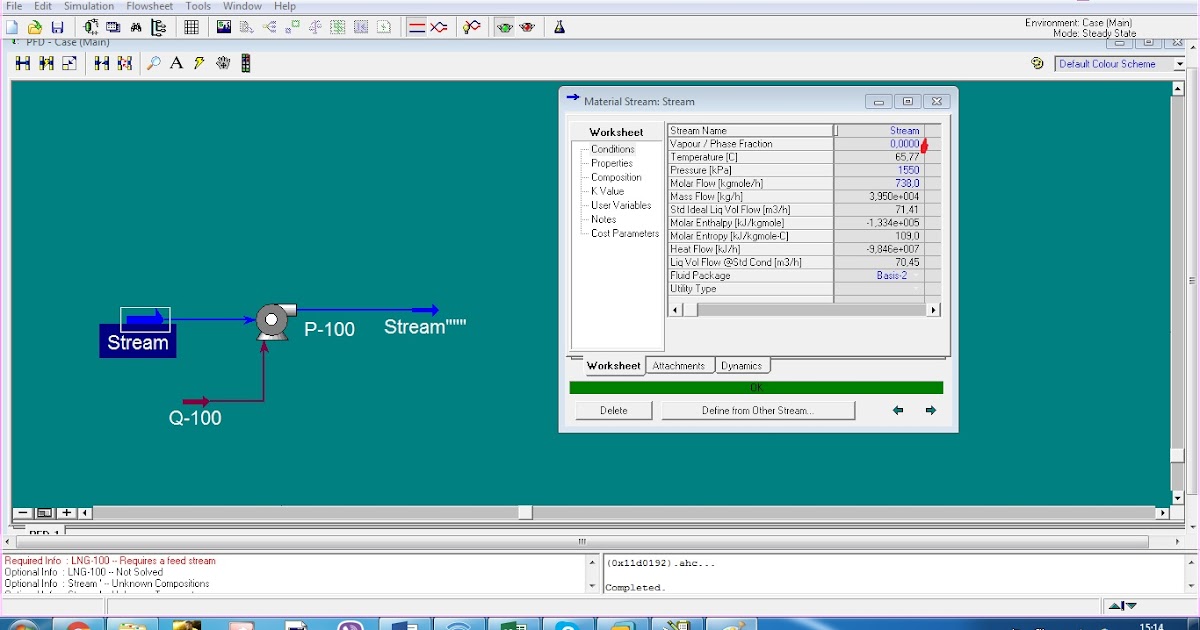Delete the stream with the Delete button
Screen dimensions: 1200x630
click(613, 410)
